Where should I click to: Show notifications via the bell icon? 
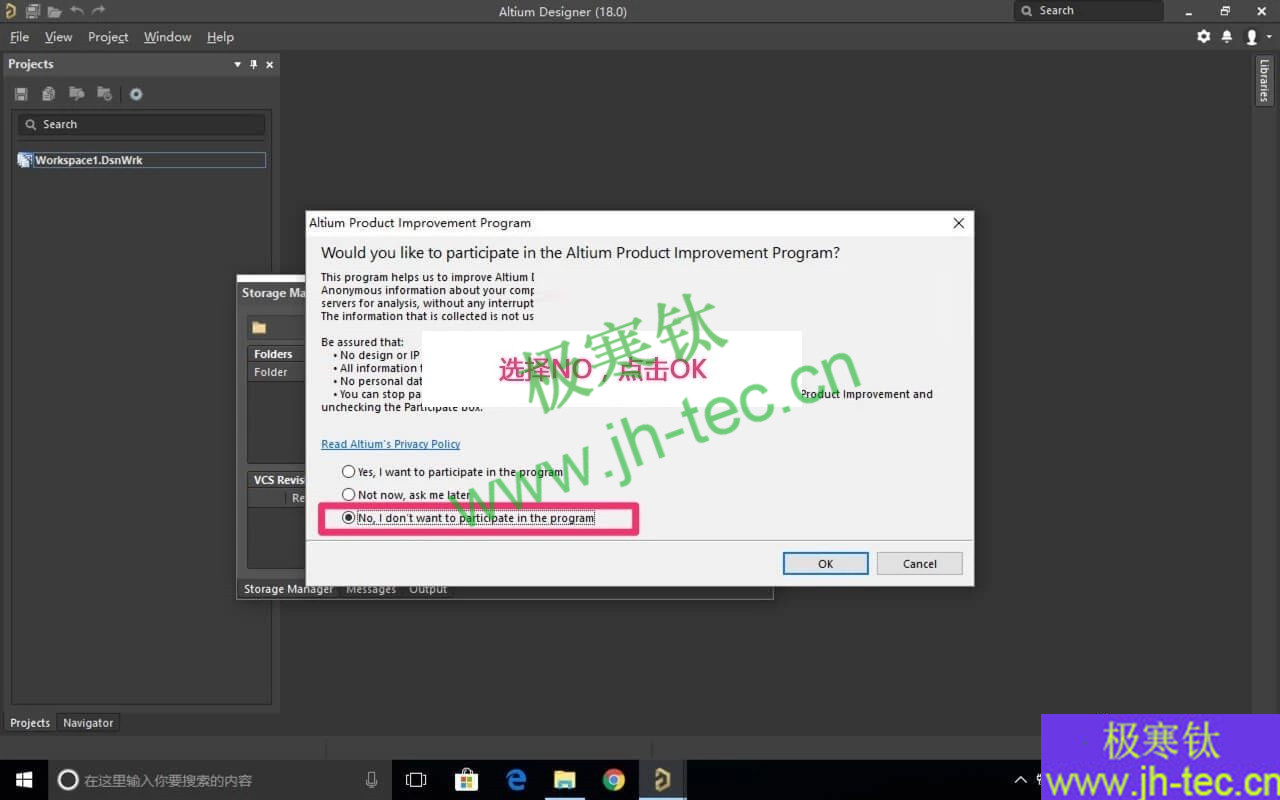pyautogui.click(x=1227, y=36)
